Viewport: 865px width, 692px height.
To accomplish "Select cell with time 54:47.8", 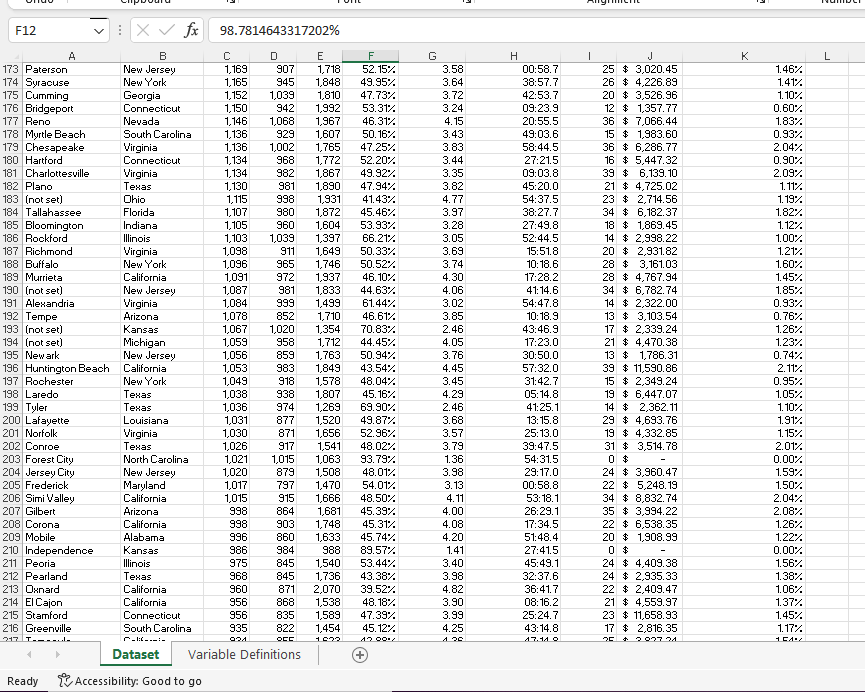I will (514, 304).
